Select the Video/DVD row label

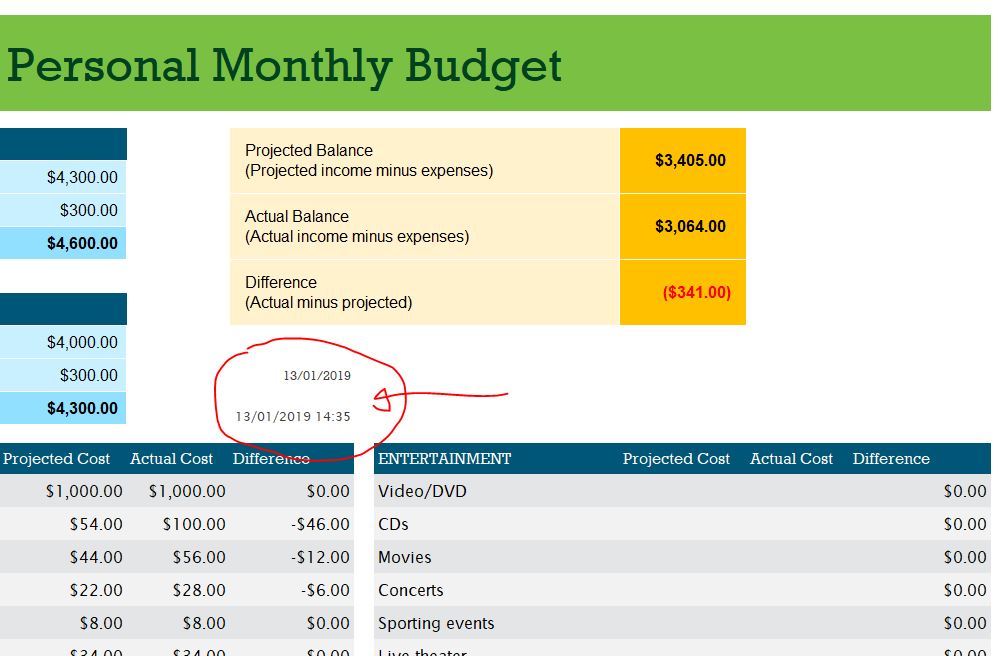422,491
